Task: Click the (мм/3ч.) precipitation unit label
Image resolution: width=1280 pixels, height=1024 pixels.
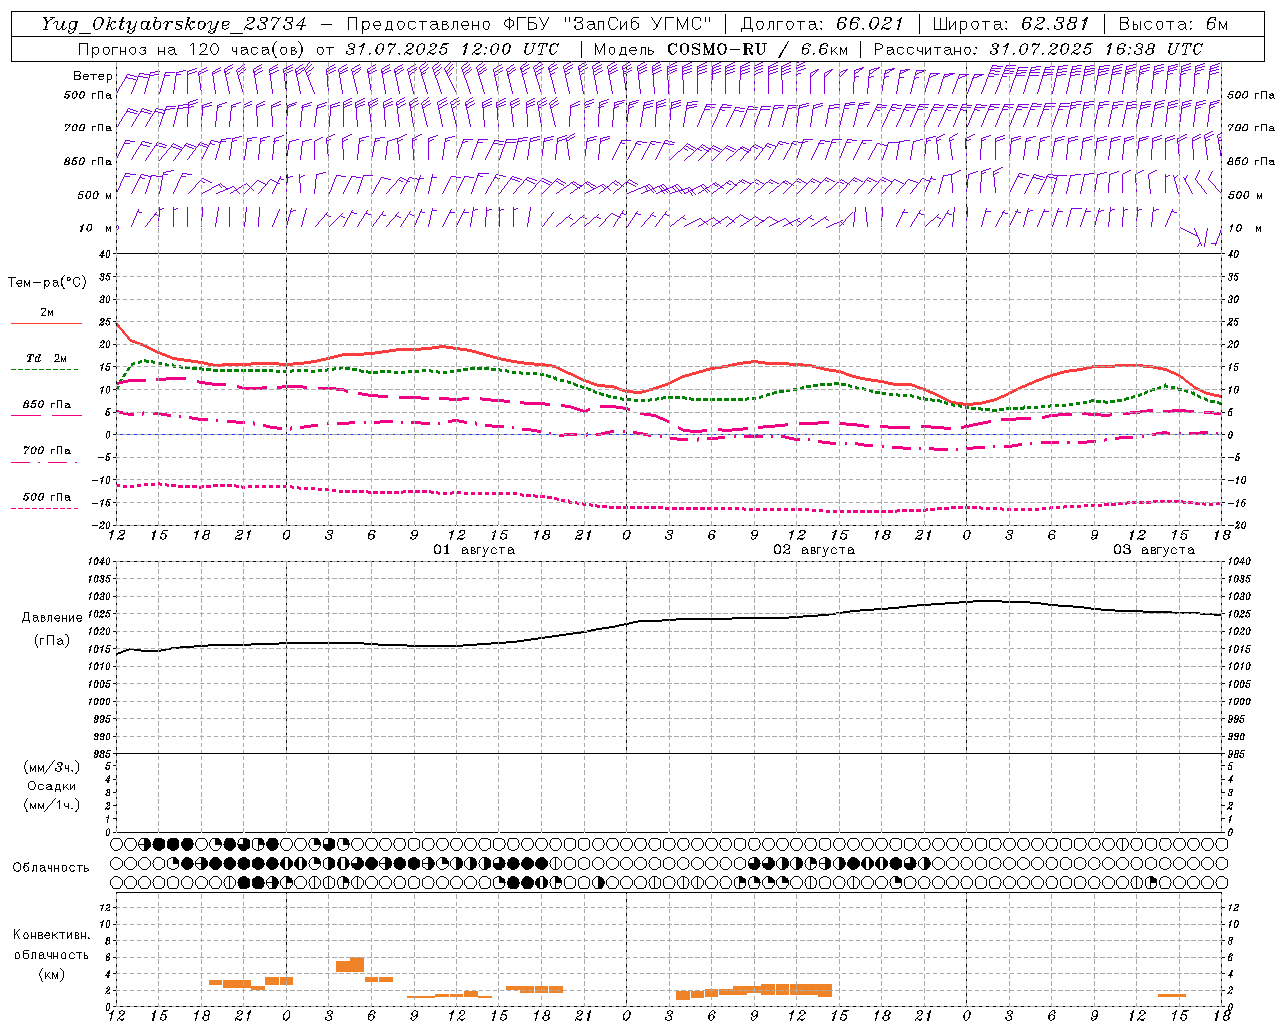Action: (x=51, y=767)
